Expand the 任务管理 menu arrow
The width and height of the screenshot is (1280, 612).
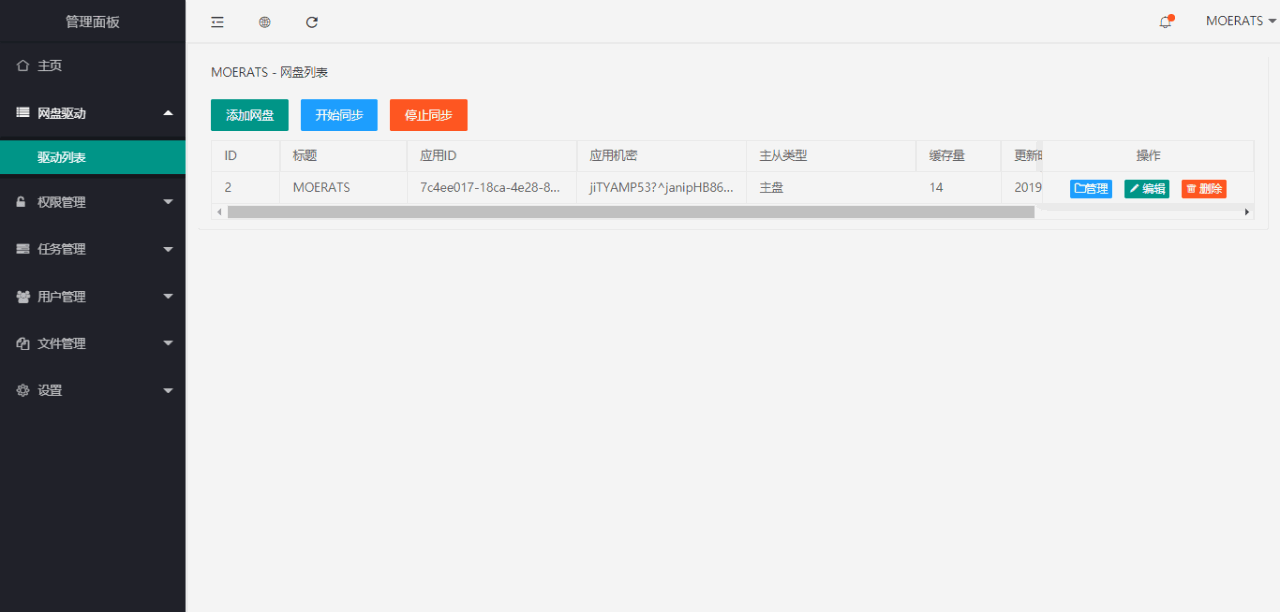(168, 250)
